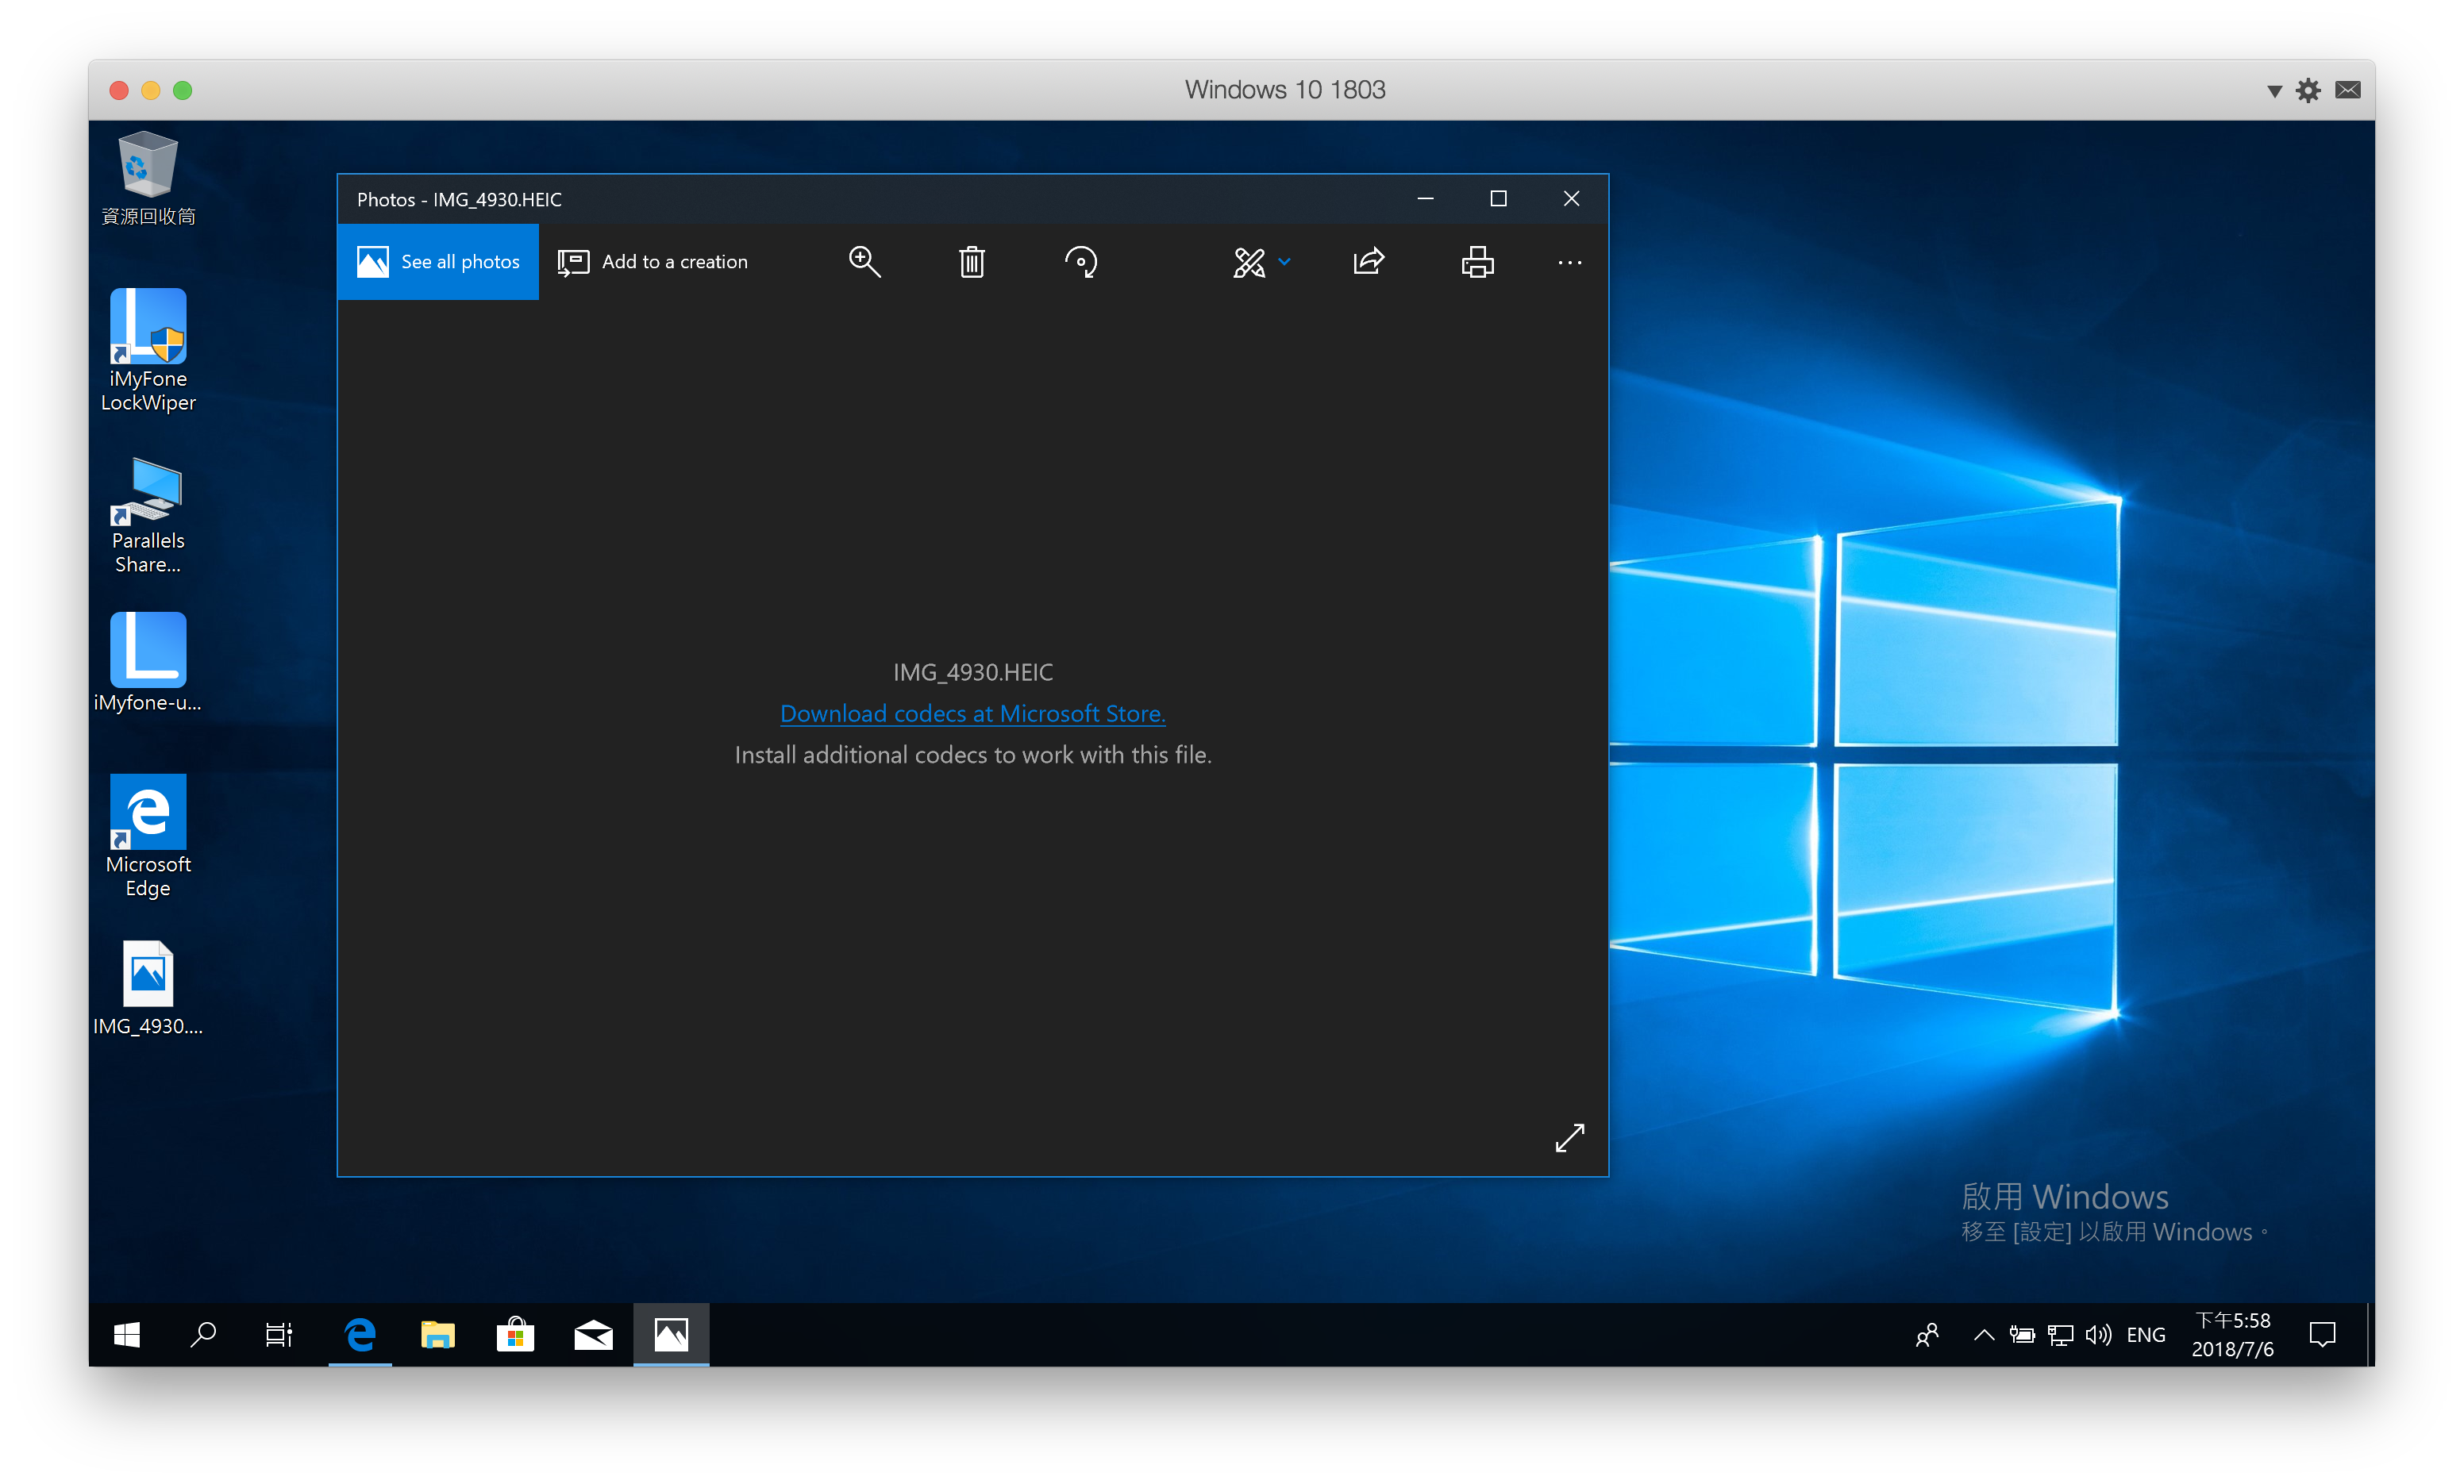This screenshot has height=1484, width=2464.
Task: Click the Parallels envelope icon
Action: 2348,91
